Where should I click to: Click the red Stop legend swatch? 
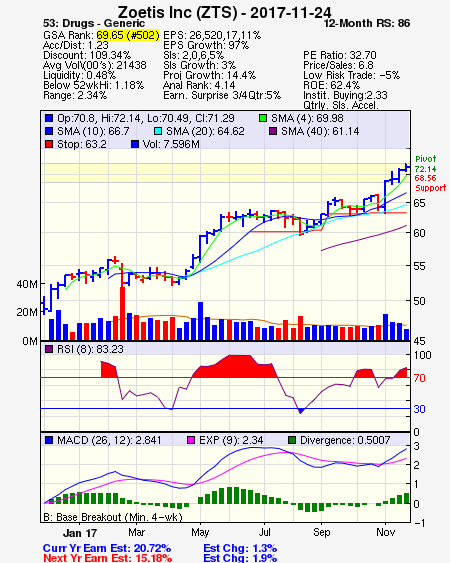tap(49, 144)
